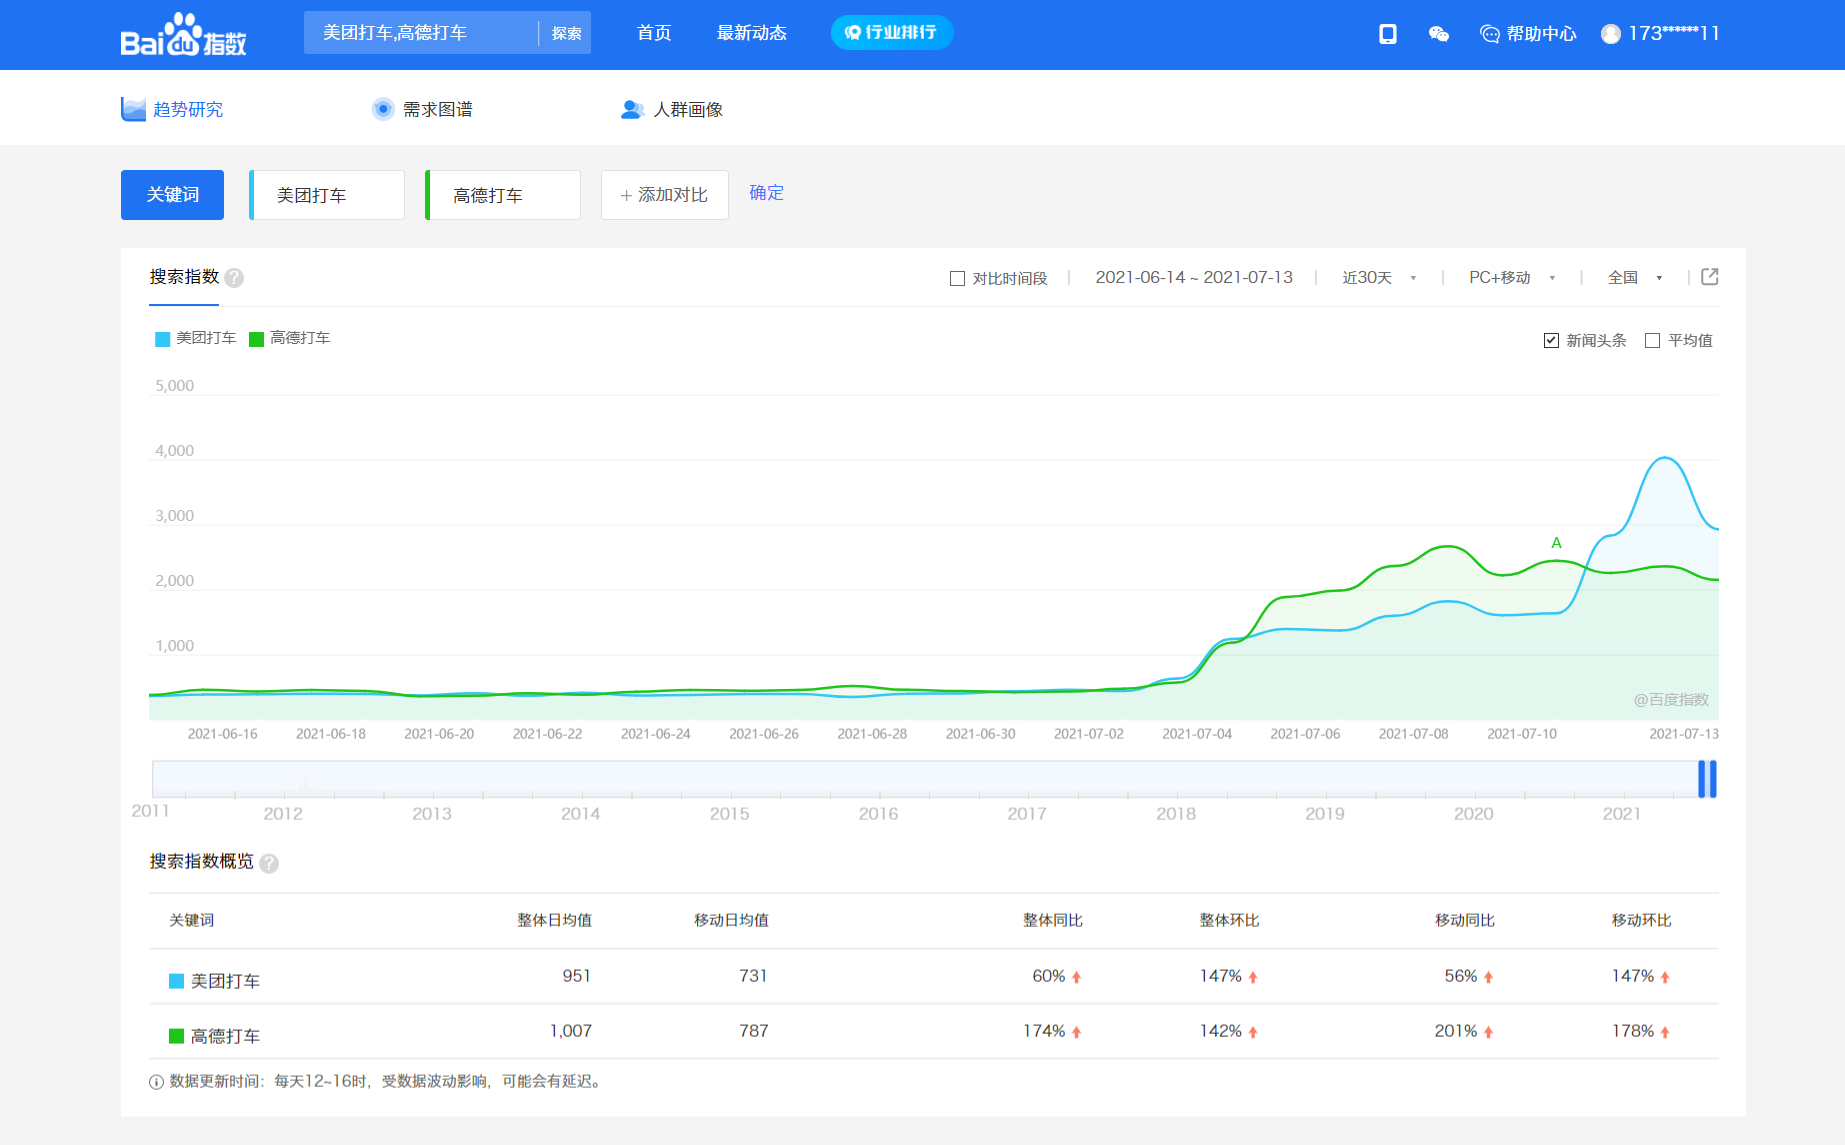Click help question mark beside 搜索指数

coord(234,278)
